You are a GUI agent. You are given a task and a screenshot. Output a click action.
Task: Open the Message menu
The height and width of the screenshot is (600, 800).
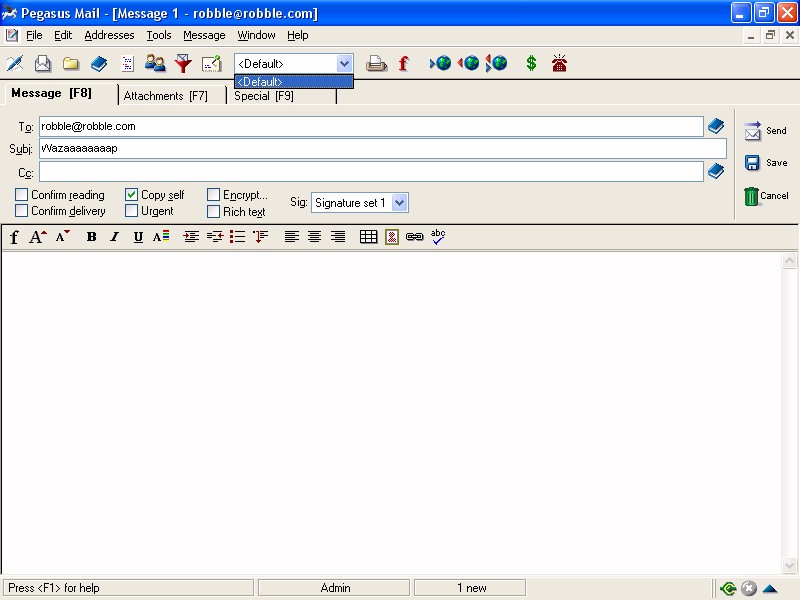click(204, 35)
